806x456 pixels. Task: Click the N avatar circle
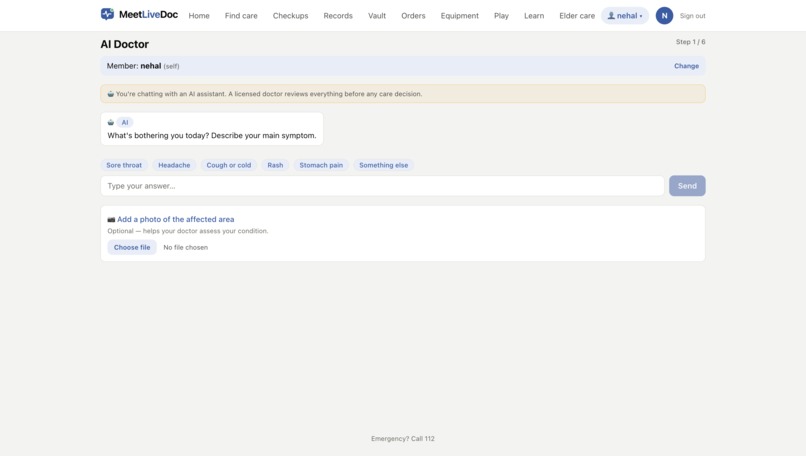(x=664, y=16)
